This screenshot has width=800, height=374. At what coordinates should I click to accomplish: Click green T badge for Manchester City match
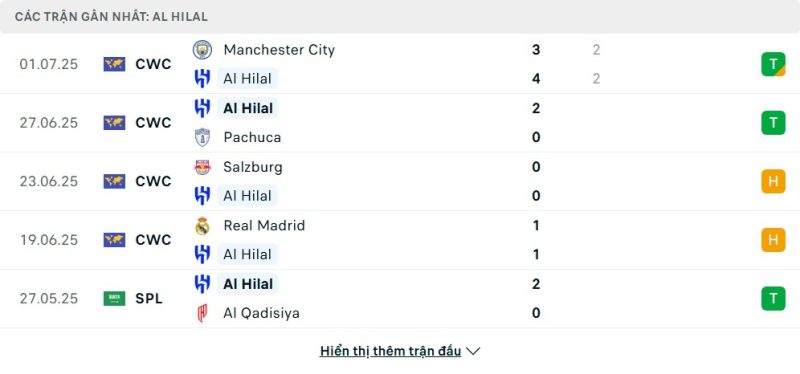(x=773, y=64)
